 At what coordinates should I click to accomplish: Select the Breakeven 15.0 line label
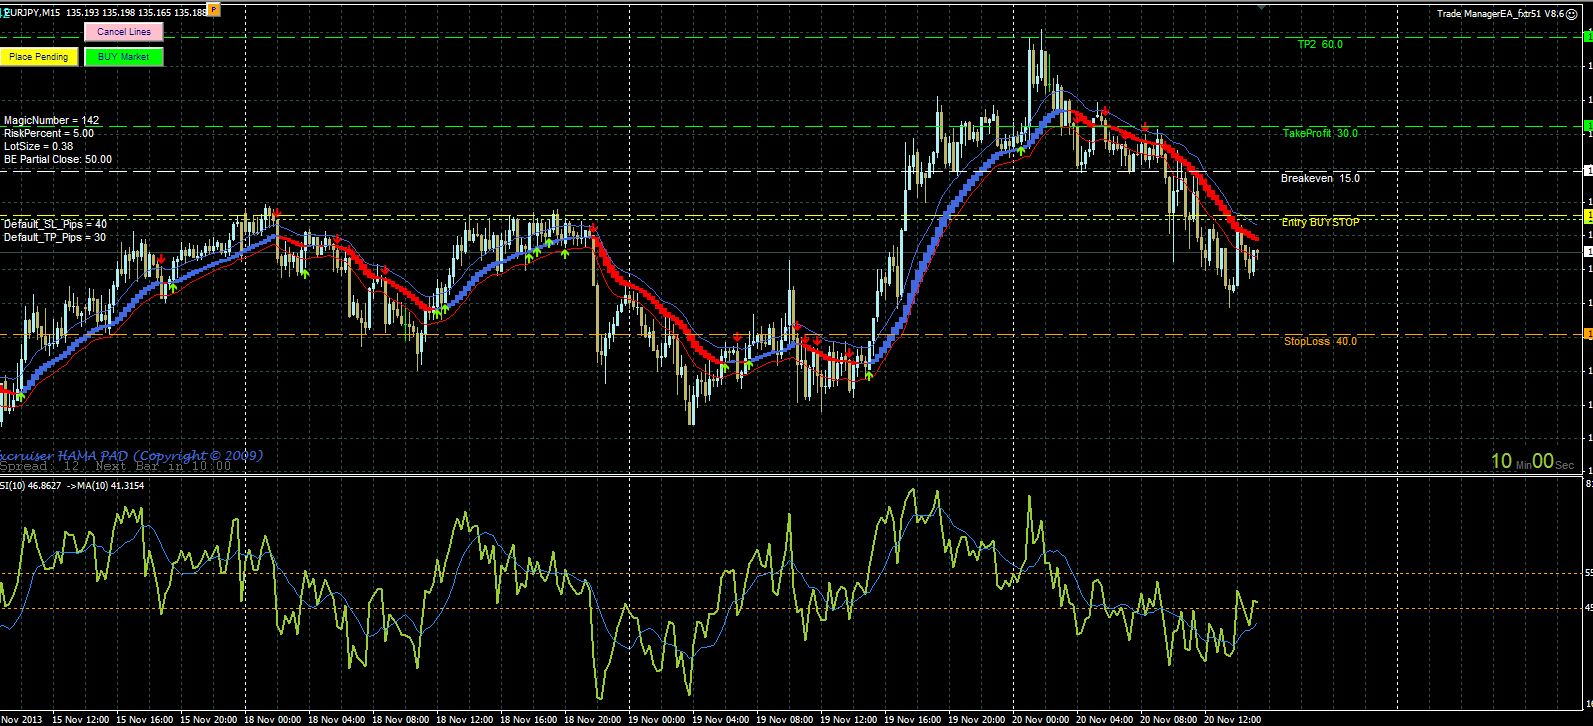pos(1320,178)
